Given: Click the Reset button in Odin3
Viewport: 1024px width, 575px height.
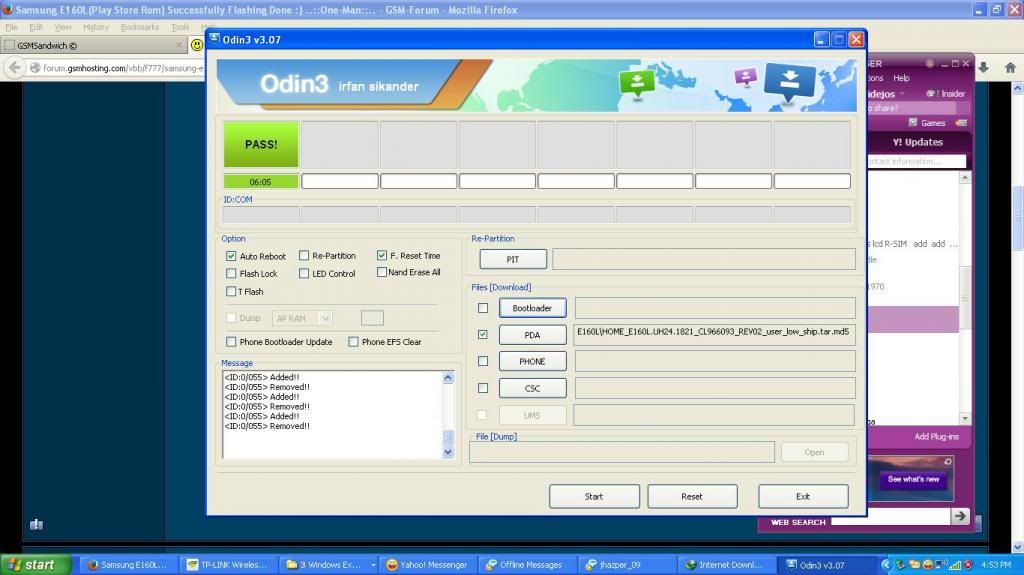Looking at the screenshot, I should 692,497.
